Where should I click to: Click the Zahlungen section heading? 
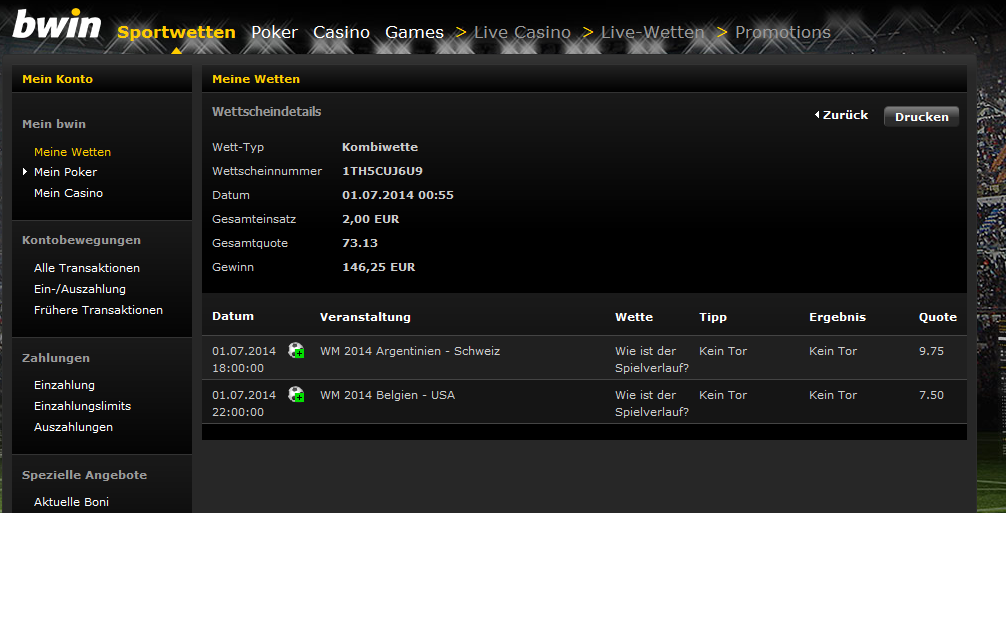point(56,358)
